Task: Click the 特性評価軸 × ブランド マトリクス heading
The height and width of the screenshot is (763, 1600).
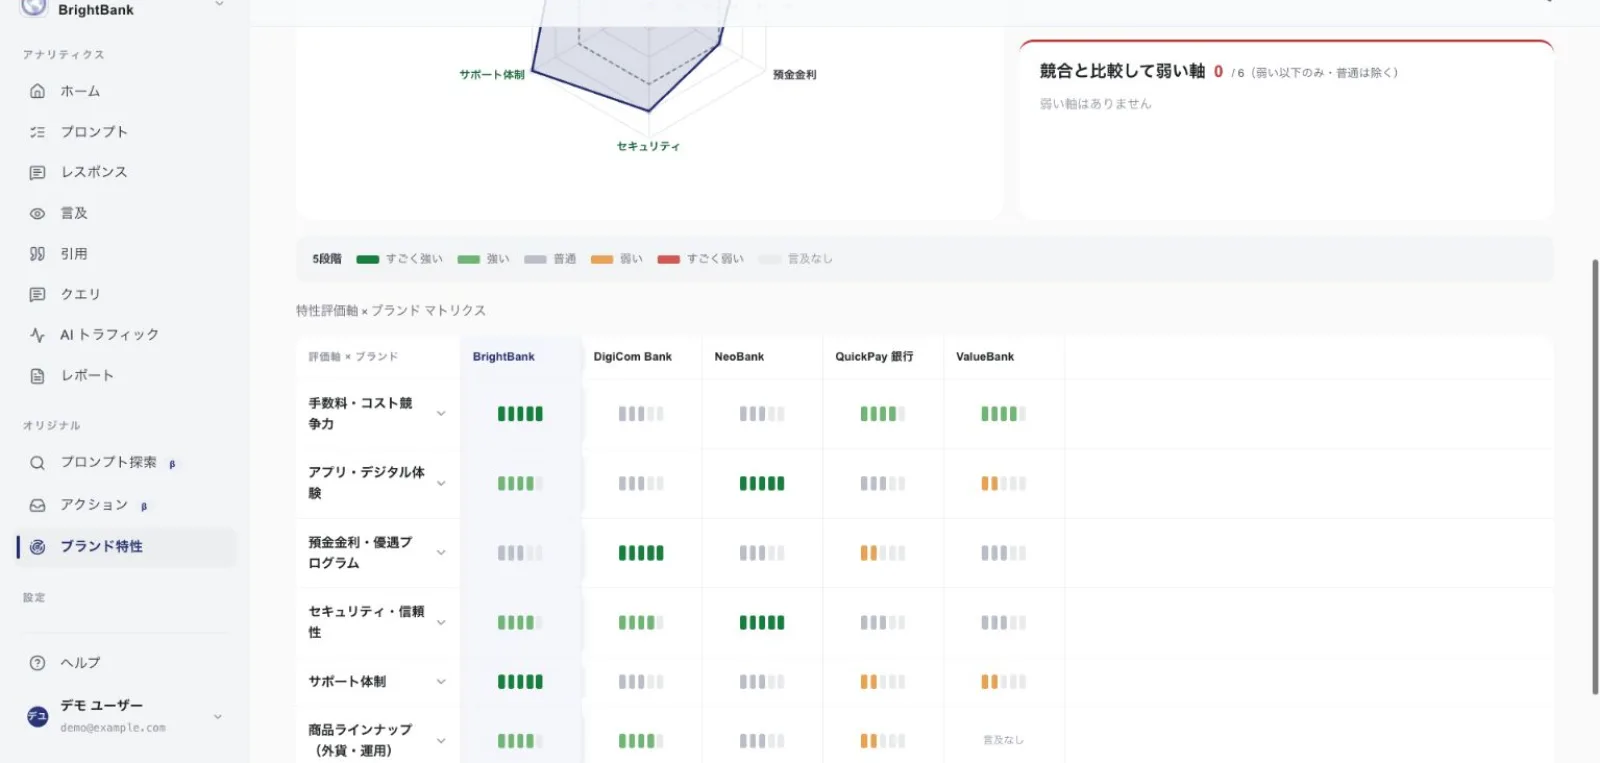Action: 391,311
